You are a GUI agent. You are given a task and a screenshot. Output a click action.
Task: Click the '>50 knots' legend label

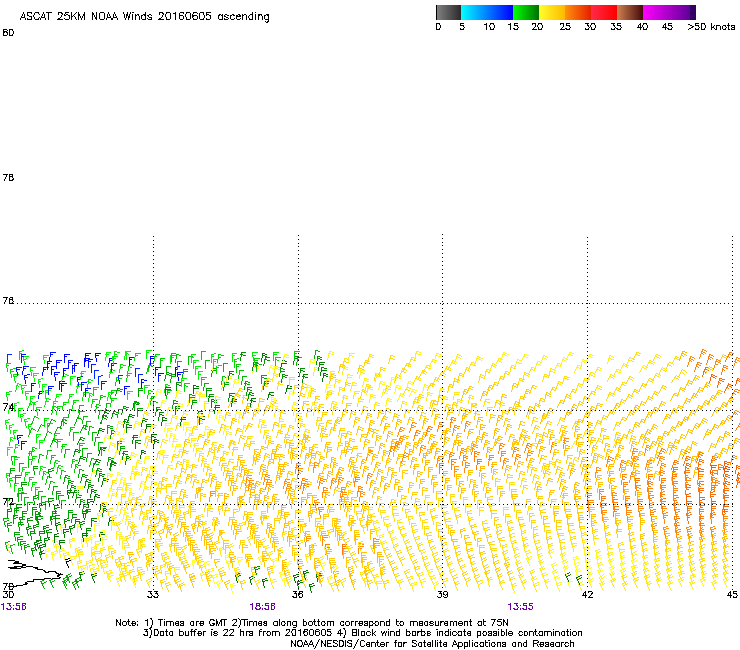click(x=711, y=27)
